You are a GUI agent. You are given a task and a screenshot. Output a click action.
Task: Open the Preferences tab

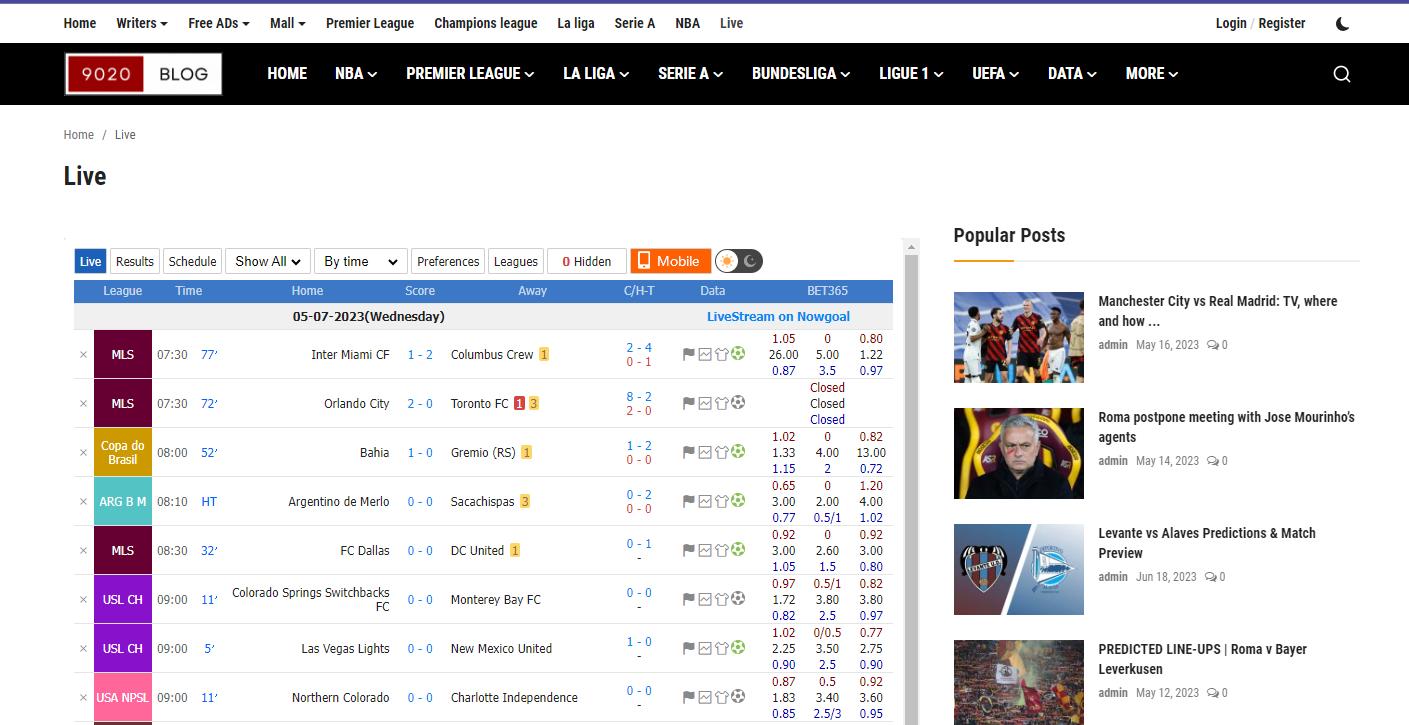point(448,261)
